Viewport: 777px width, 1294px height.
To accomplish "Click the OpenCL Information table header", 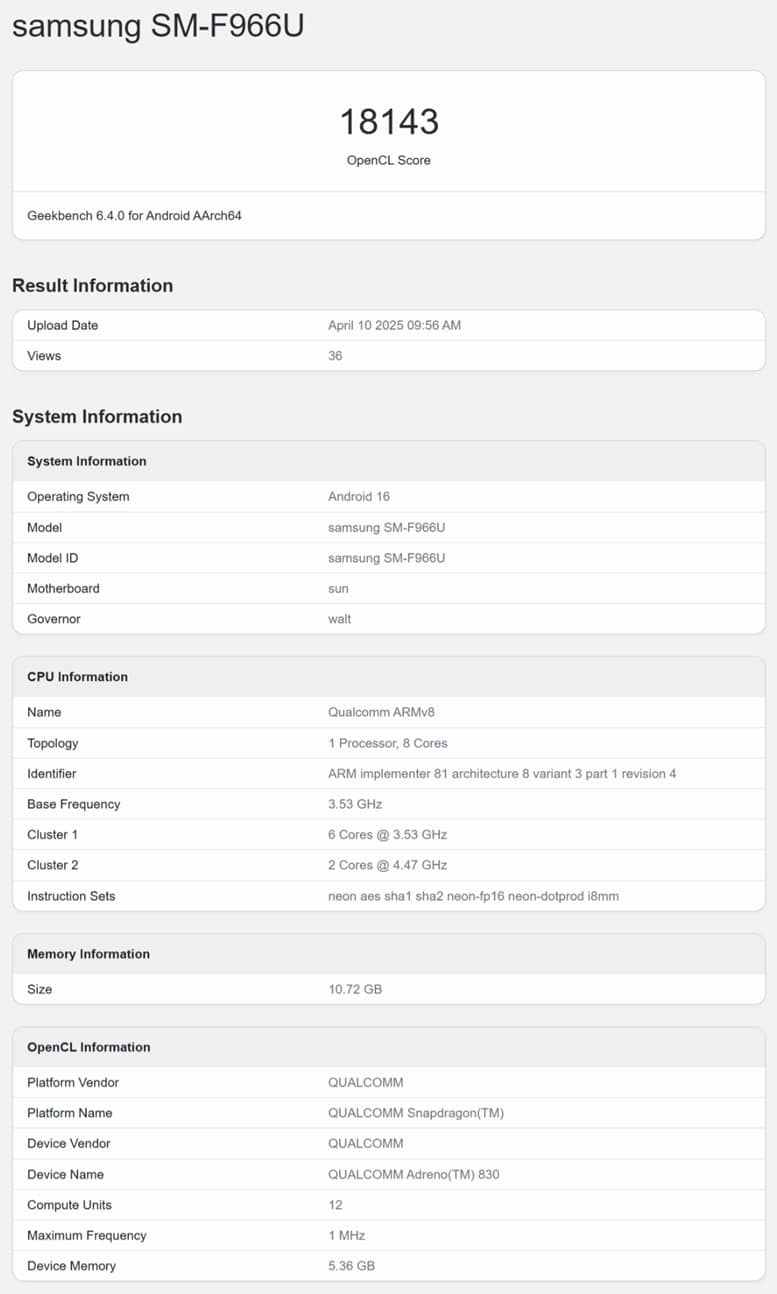I will 89,1047.
